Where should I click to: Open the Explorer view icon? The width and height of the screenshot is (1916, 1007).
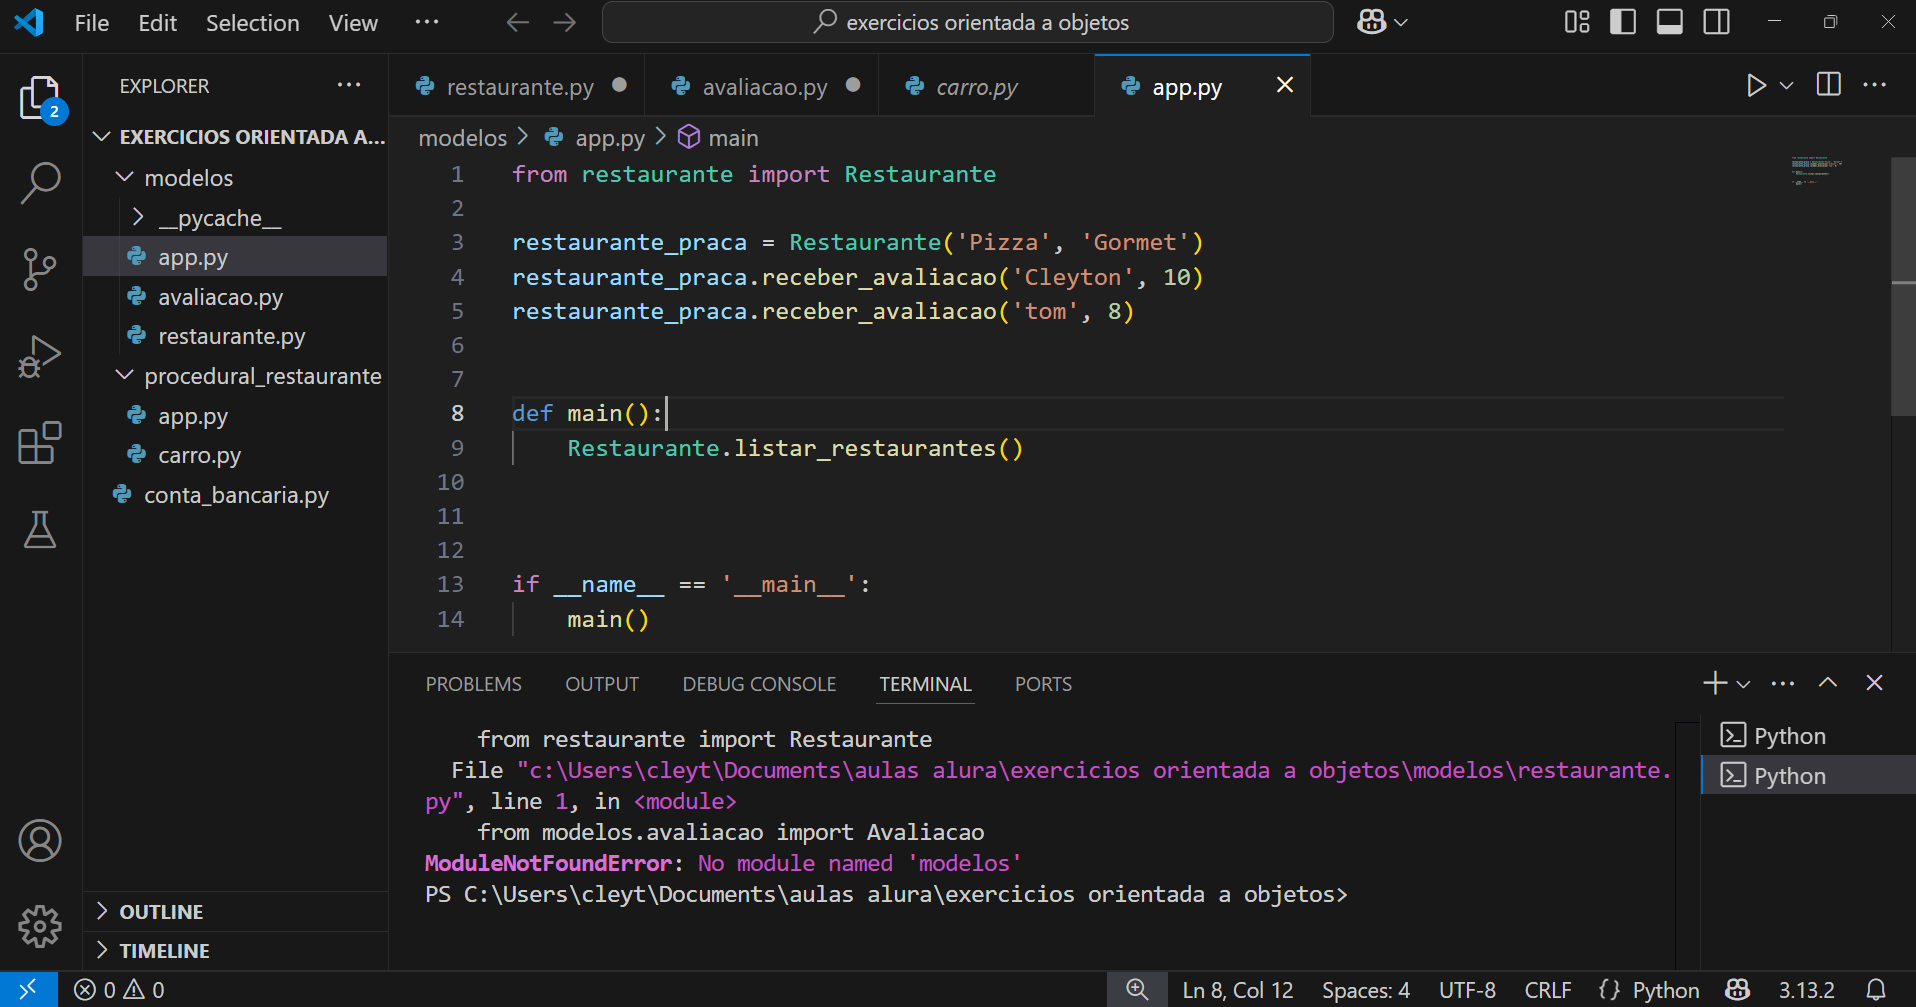(x=40, y=99)
